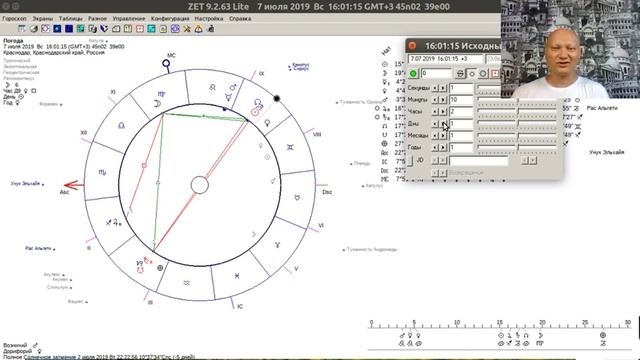Click the Virgo sign on the chart wheel
Viewport: 640px width, 360px height.
point(161,94)
